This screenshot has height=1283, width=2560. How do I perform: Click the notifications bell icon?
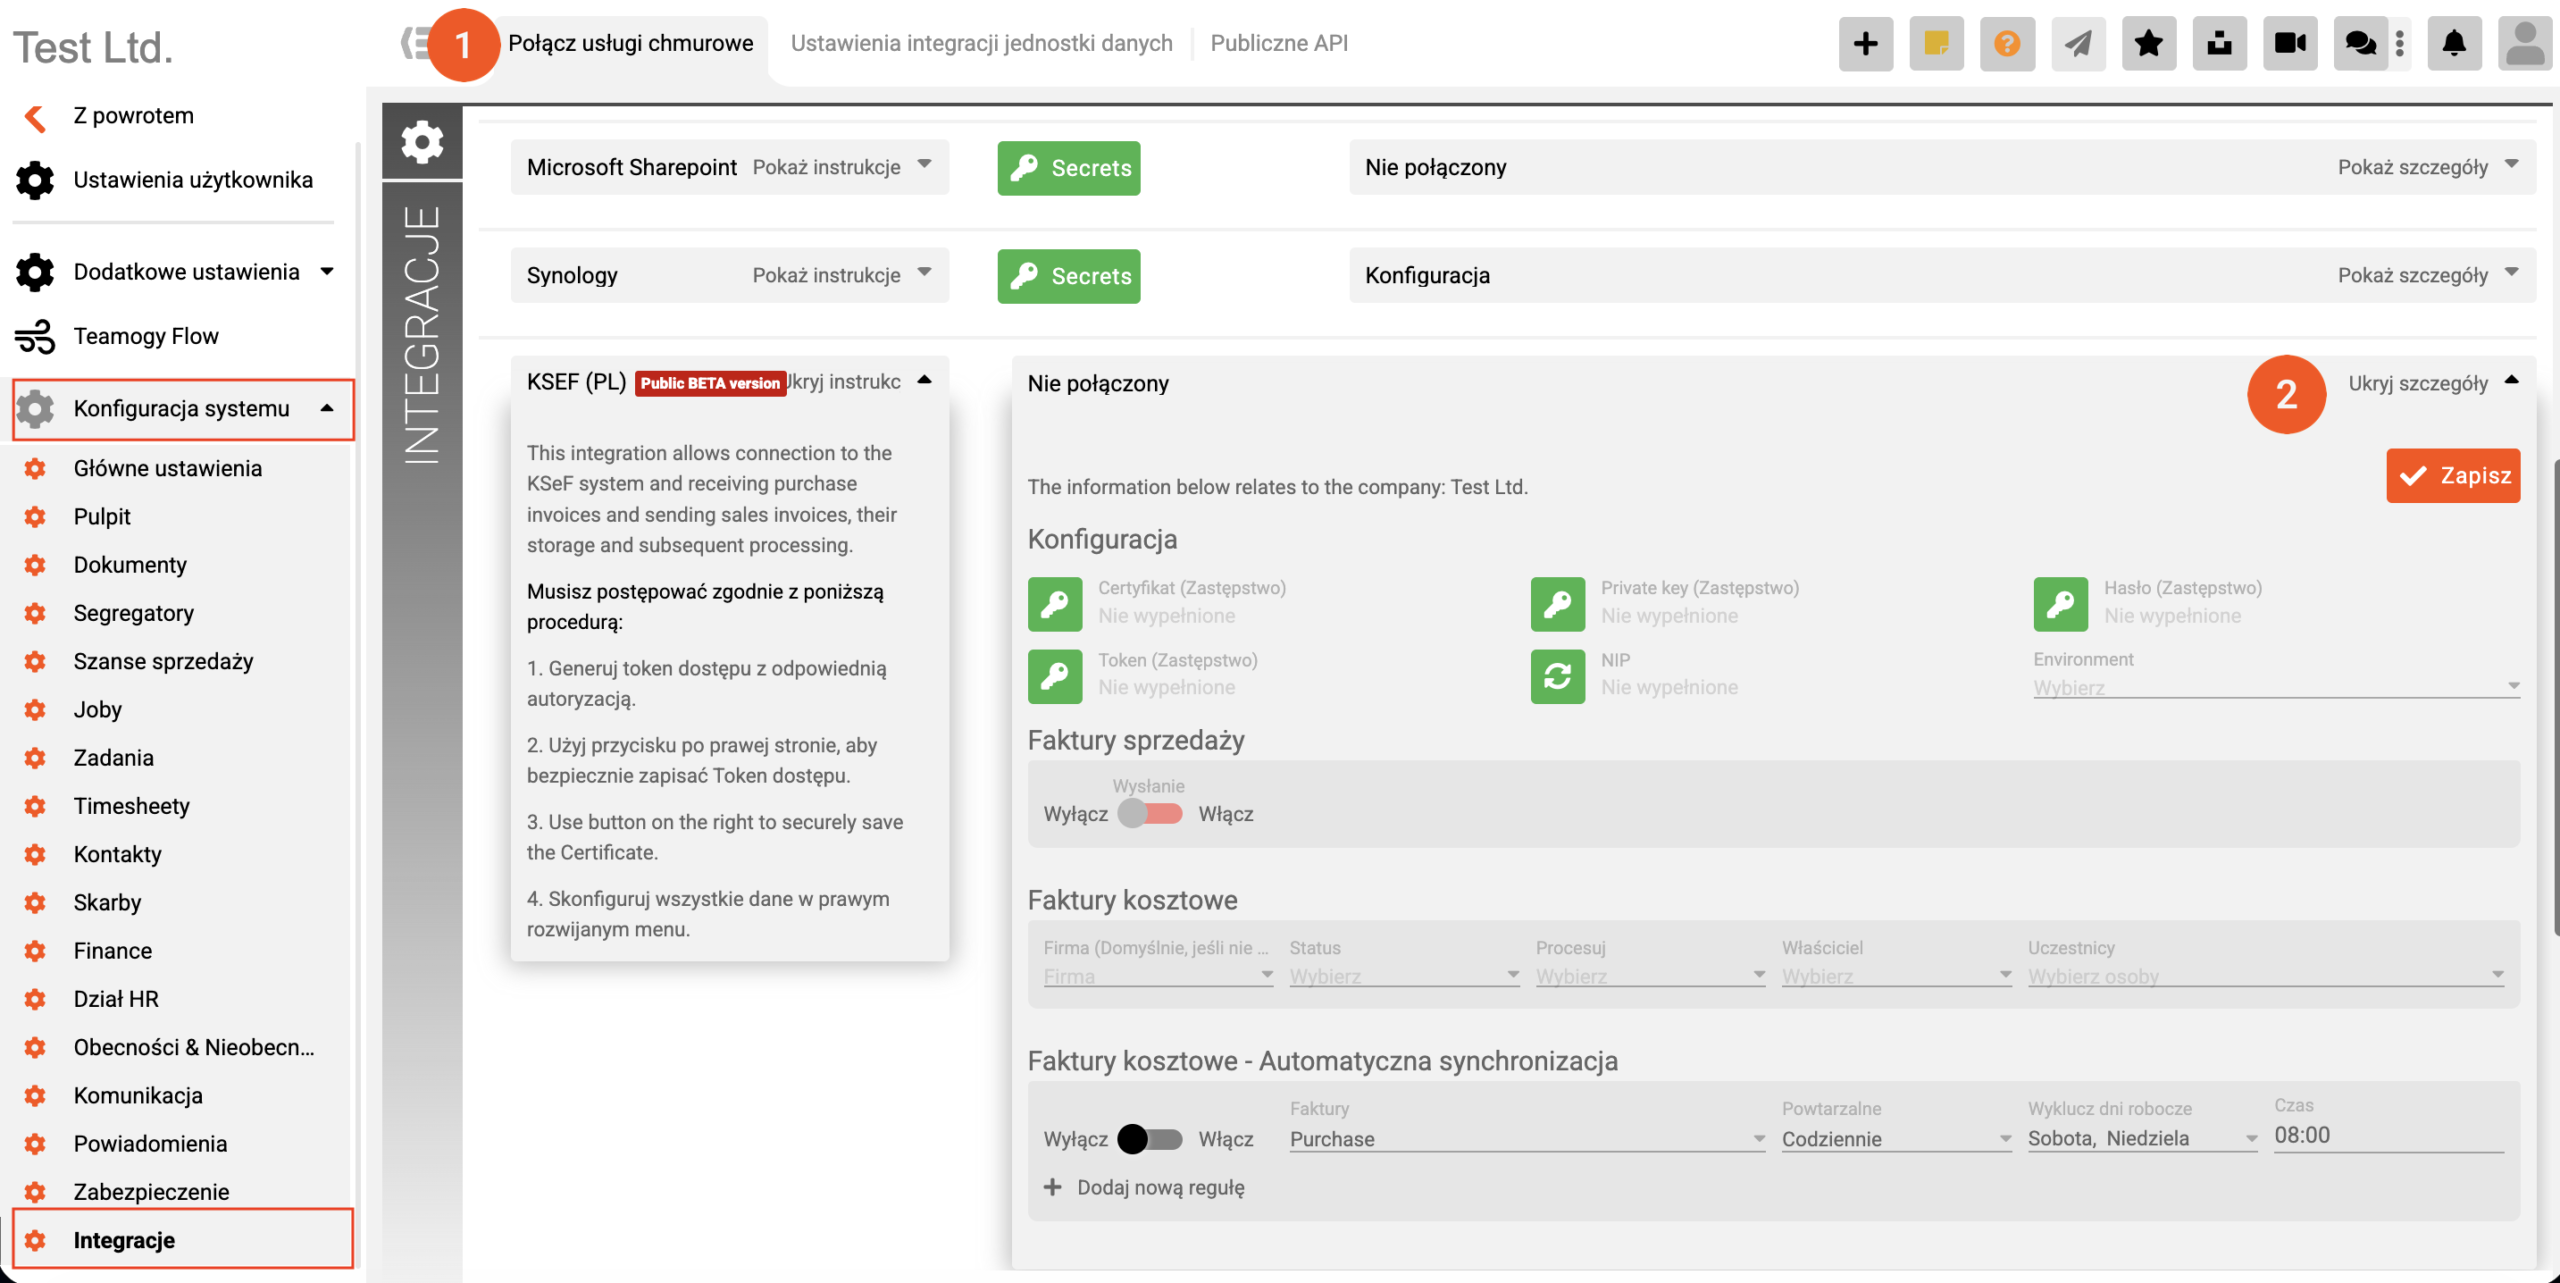(2453, 44)
